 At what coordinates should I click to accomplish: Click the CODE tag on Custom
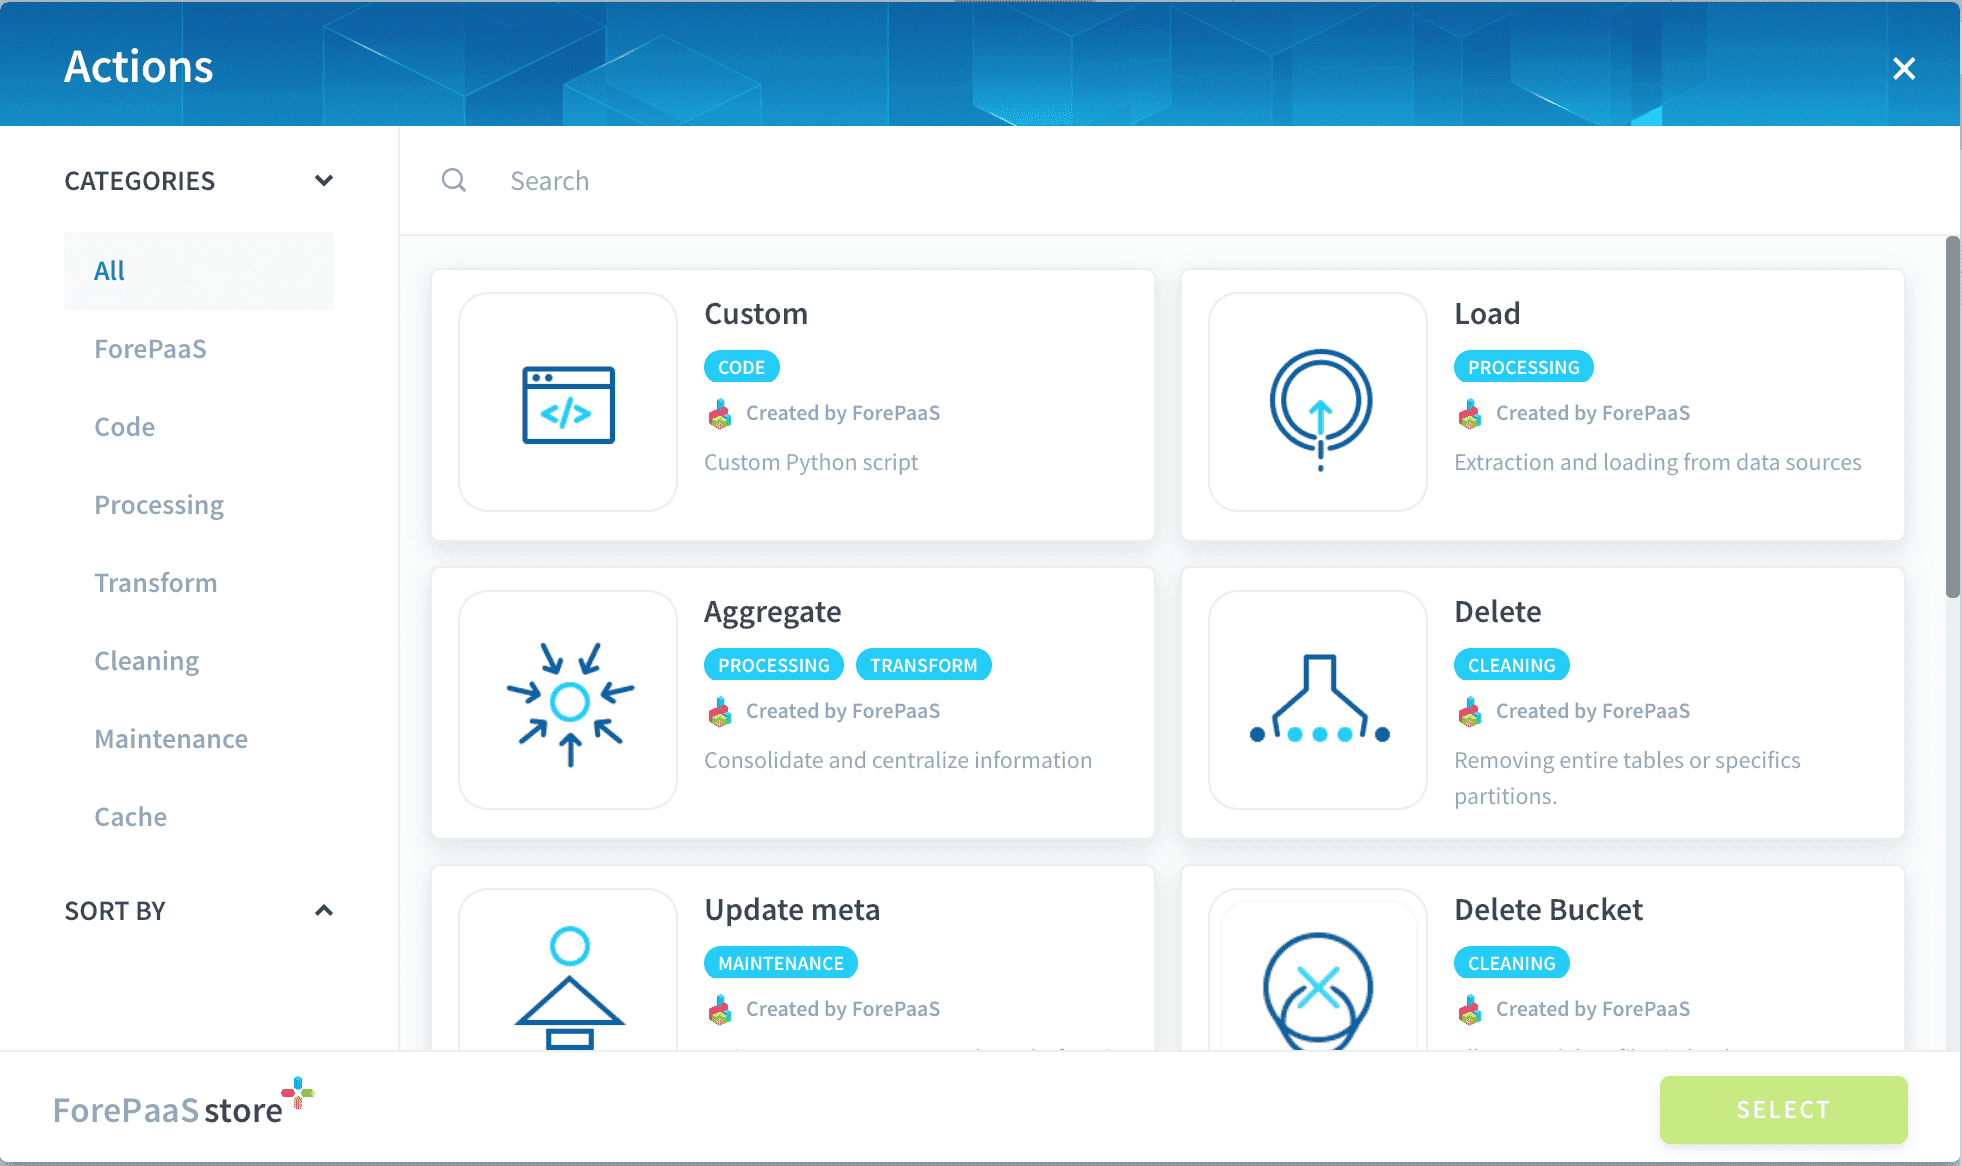742,367
